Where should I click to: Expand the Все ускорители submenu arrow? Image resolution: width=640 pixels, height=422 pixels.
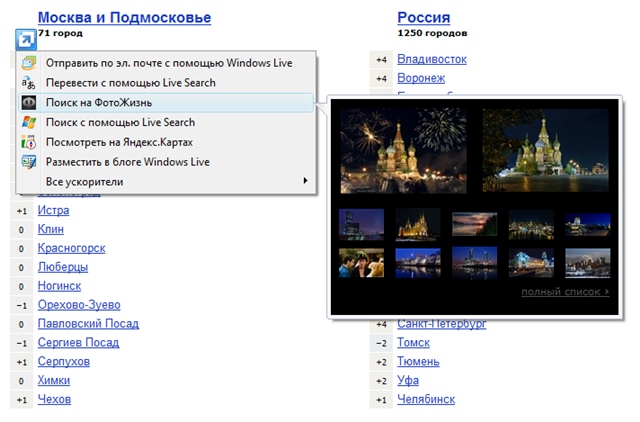[305, 181]
